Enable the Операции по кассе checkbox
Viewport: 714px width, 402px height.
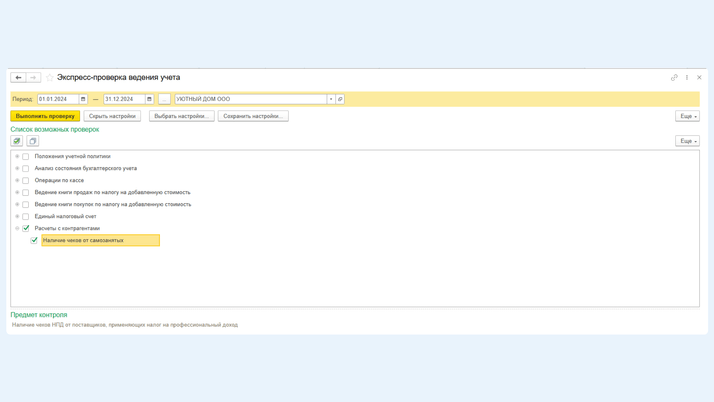tap(26, 180)
